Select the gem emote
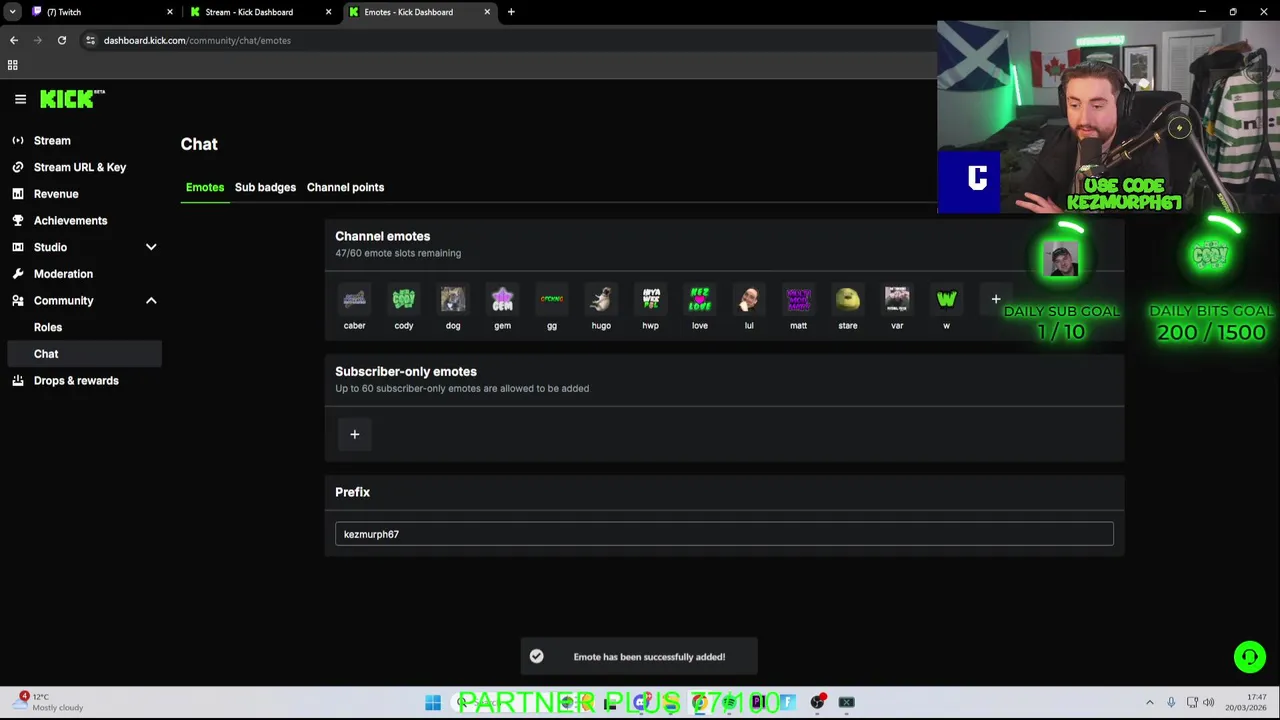Image resolution: width=1280 pixels, height=720 pixels. 502,299
